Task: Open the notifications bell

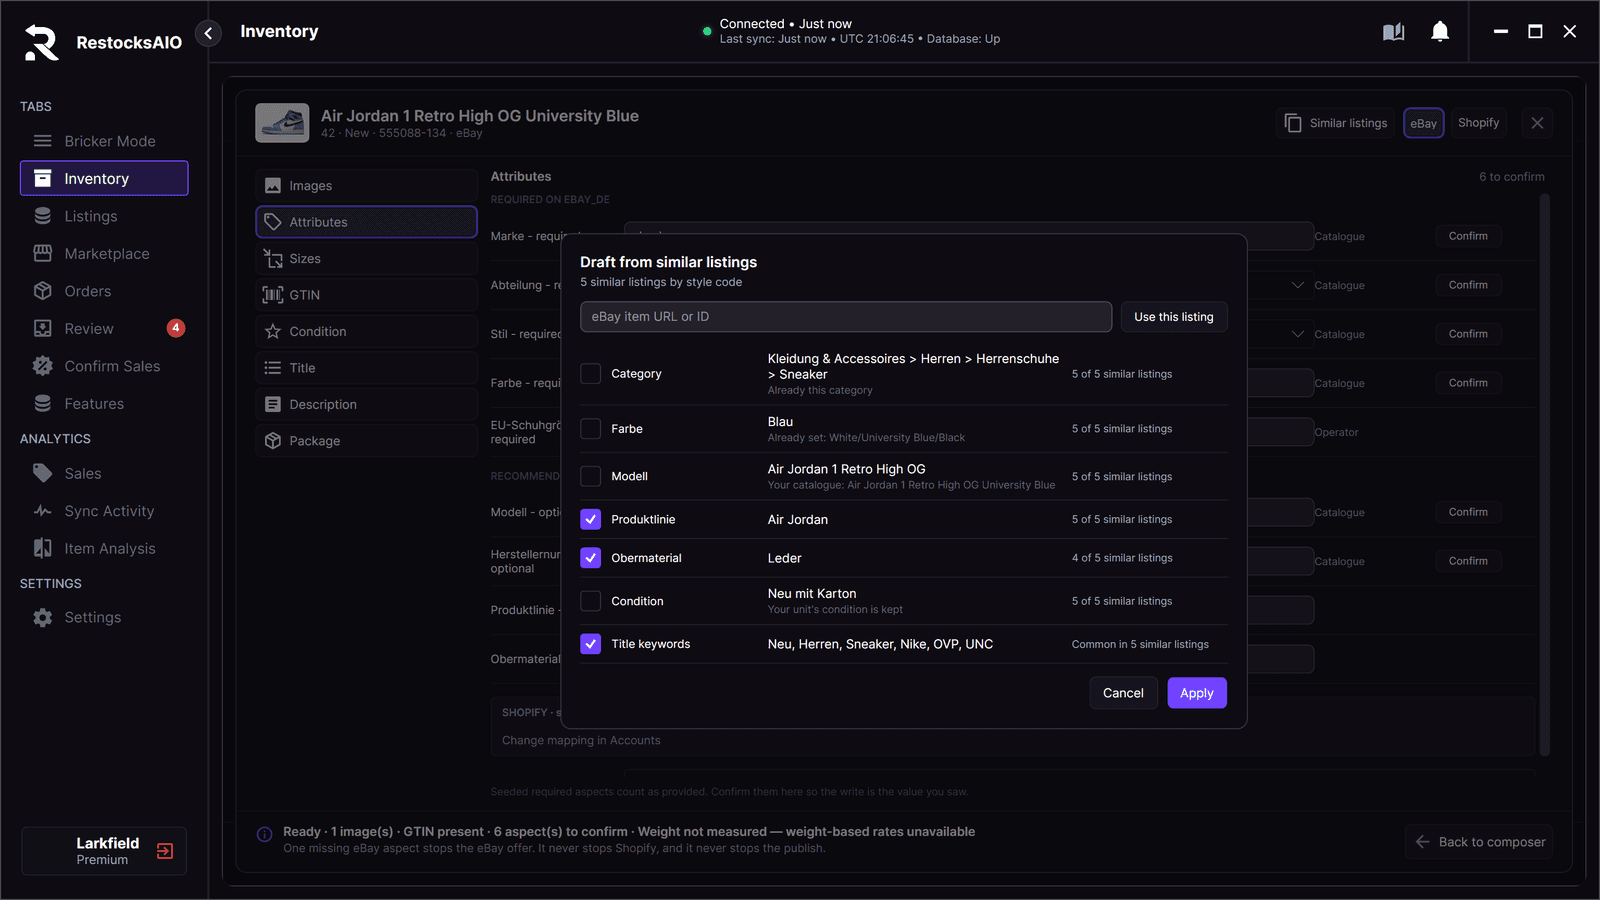Action: 1440,32
